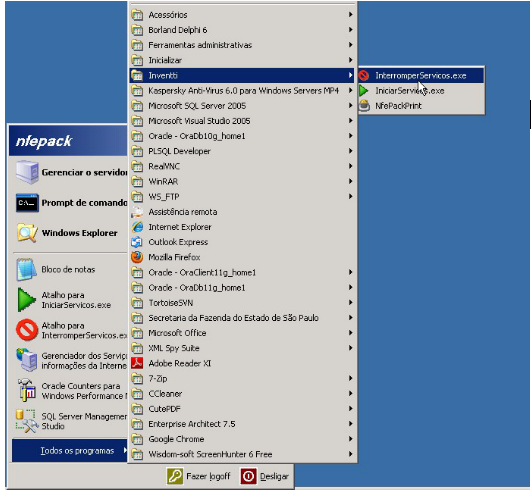Open Gerenciar o servidor shortcut
Screen dimensions: 531x490
tap(70, 172)
